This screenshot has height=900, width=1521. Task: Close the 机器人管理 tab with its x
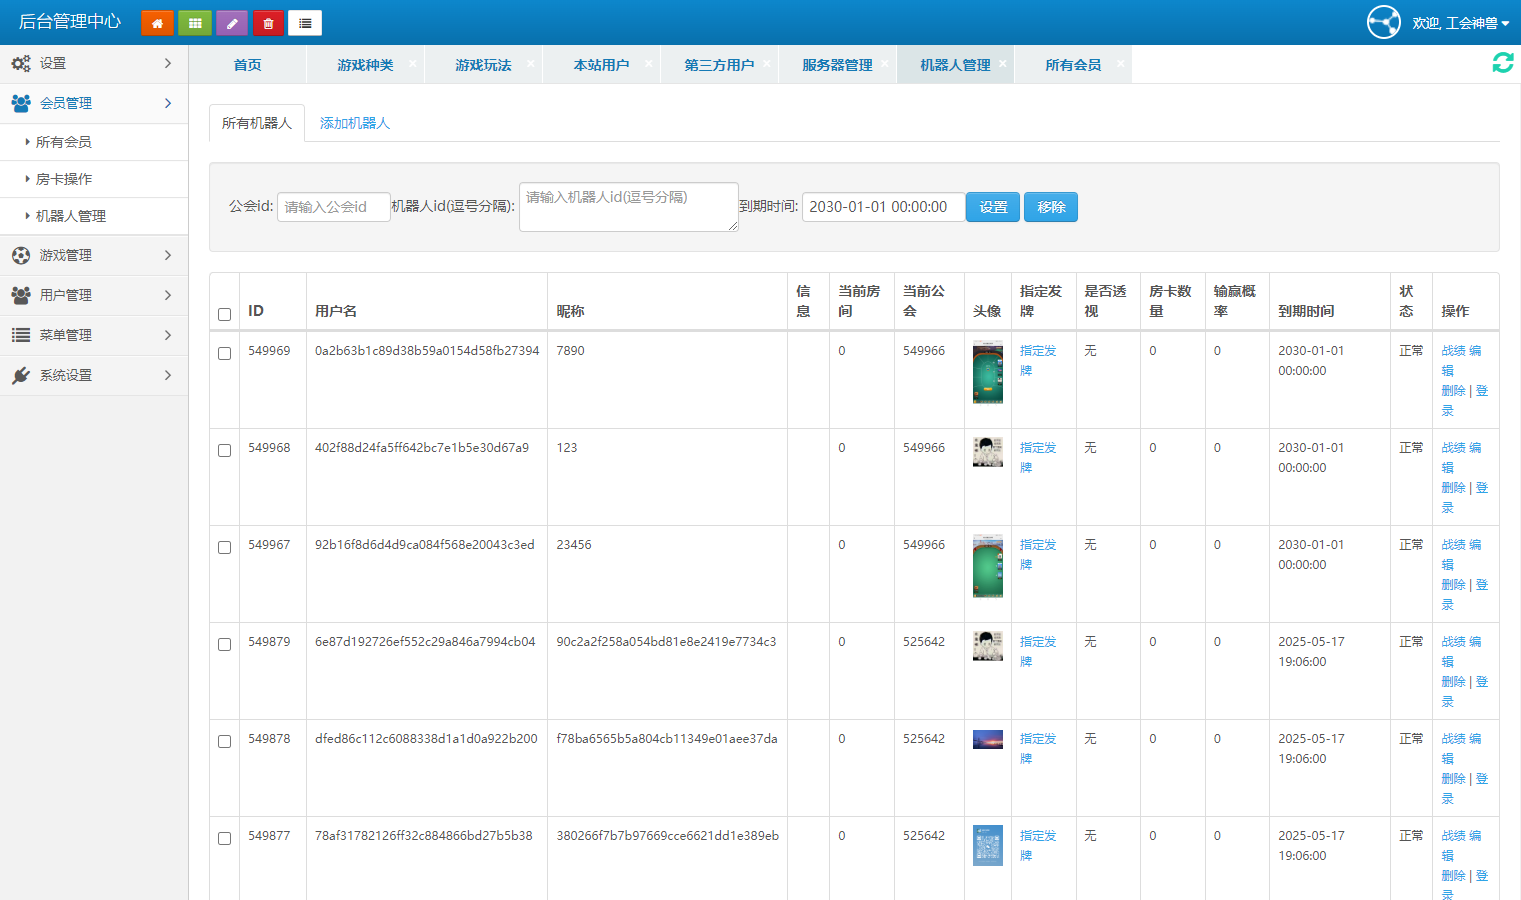click(x=1003, y=63)
